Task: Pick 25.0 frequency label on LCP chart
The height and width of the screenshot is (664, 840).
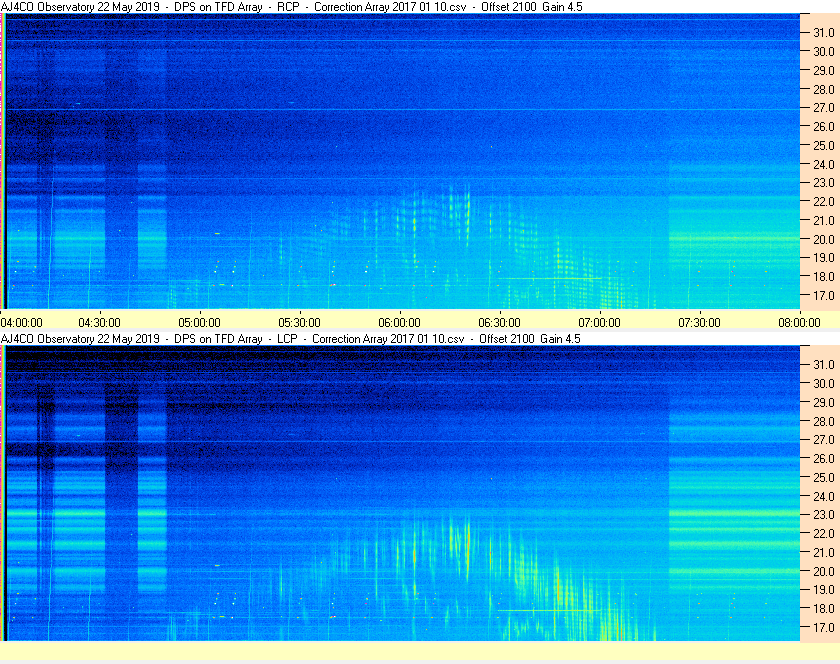Action: click(824, 477)
